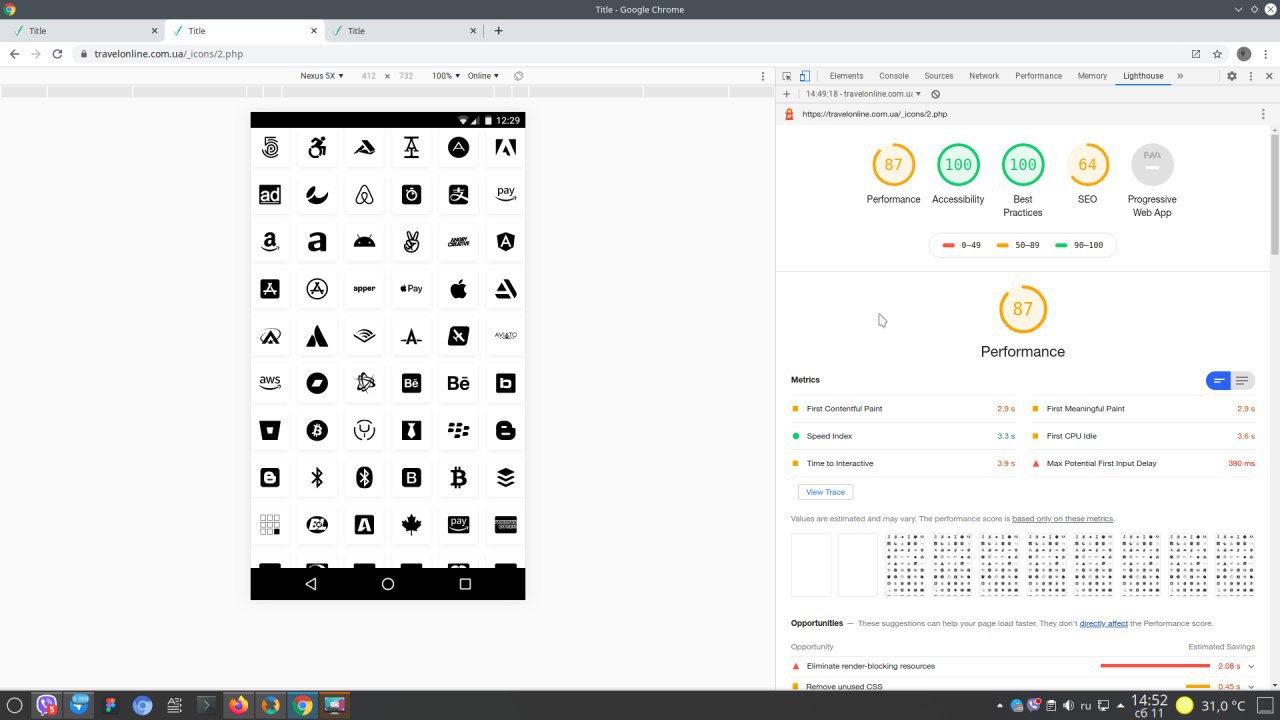This screenshot has height=720, width=1280.
Task: Tap the Adobe logo icon
Action: click(506, 148)
